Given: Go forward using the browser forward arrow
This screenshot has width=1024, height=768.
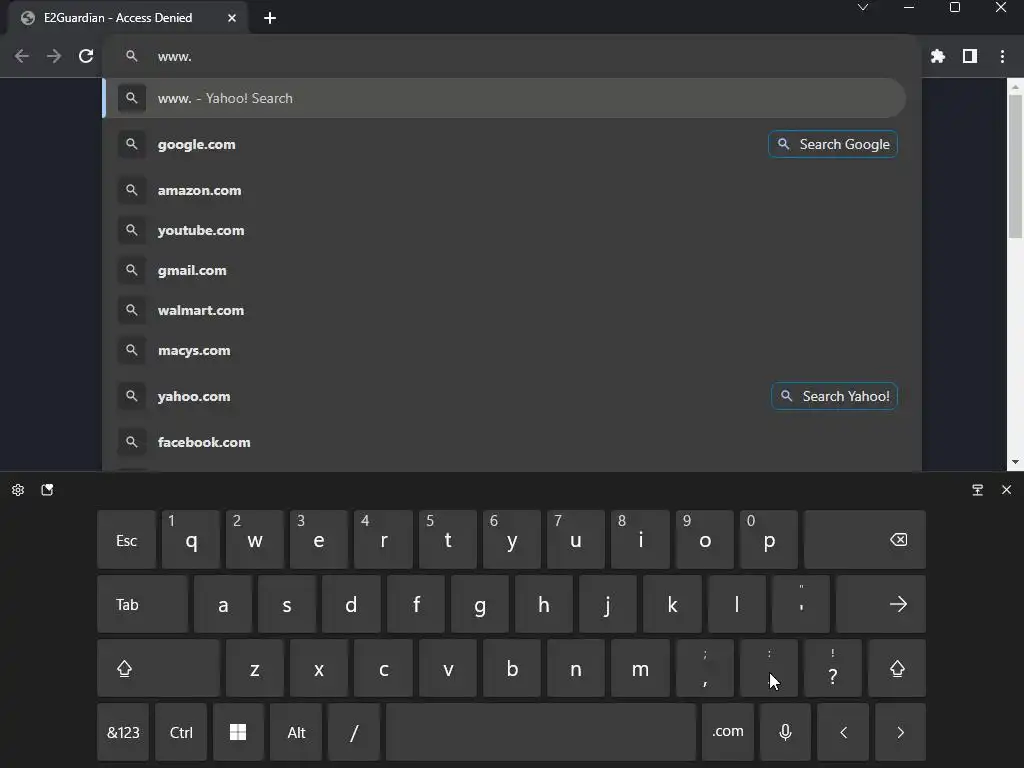Looking at the screenshot, I should click(54, 56).
